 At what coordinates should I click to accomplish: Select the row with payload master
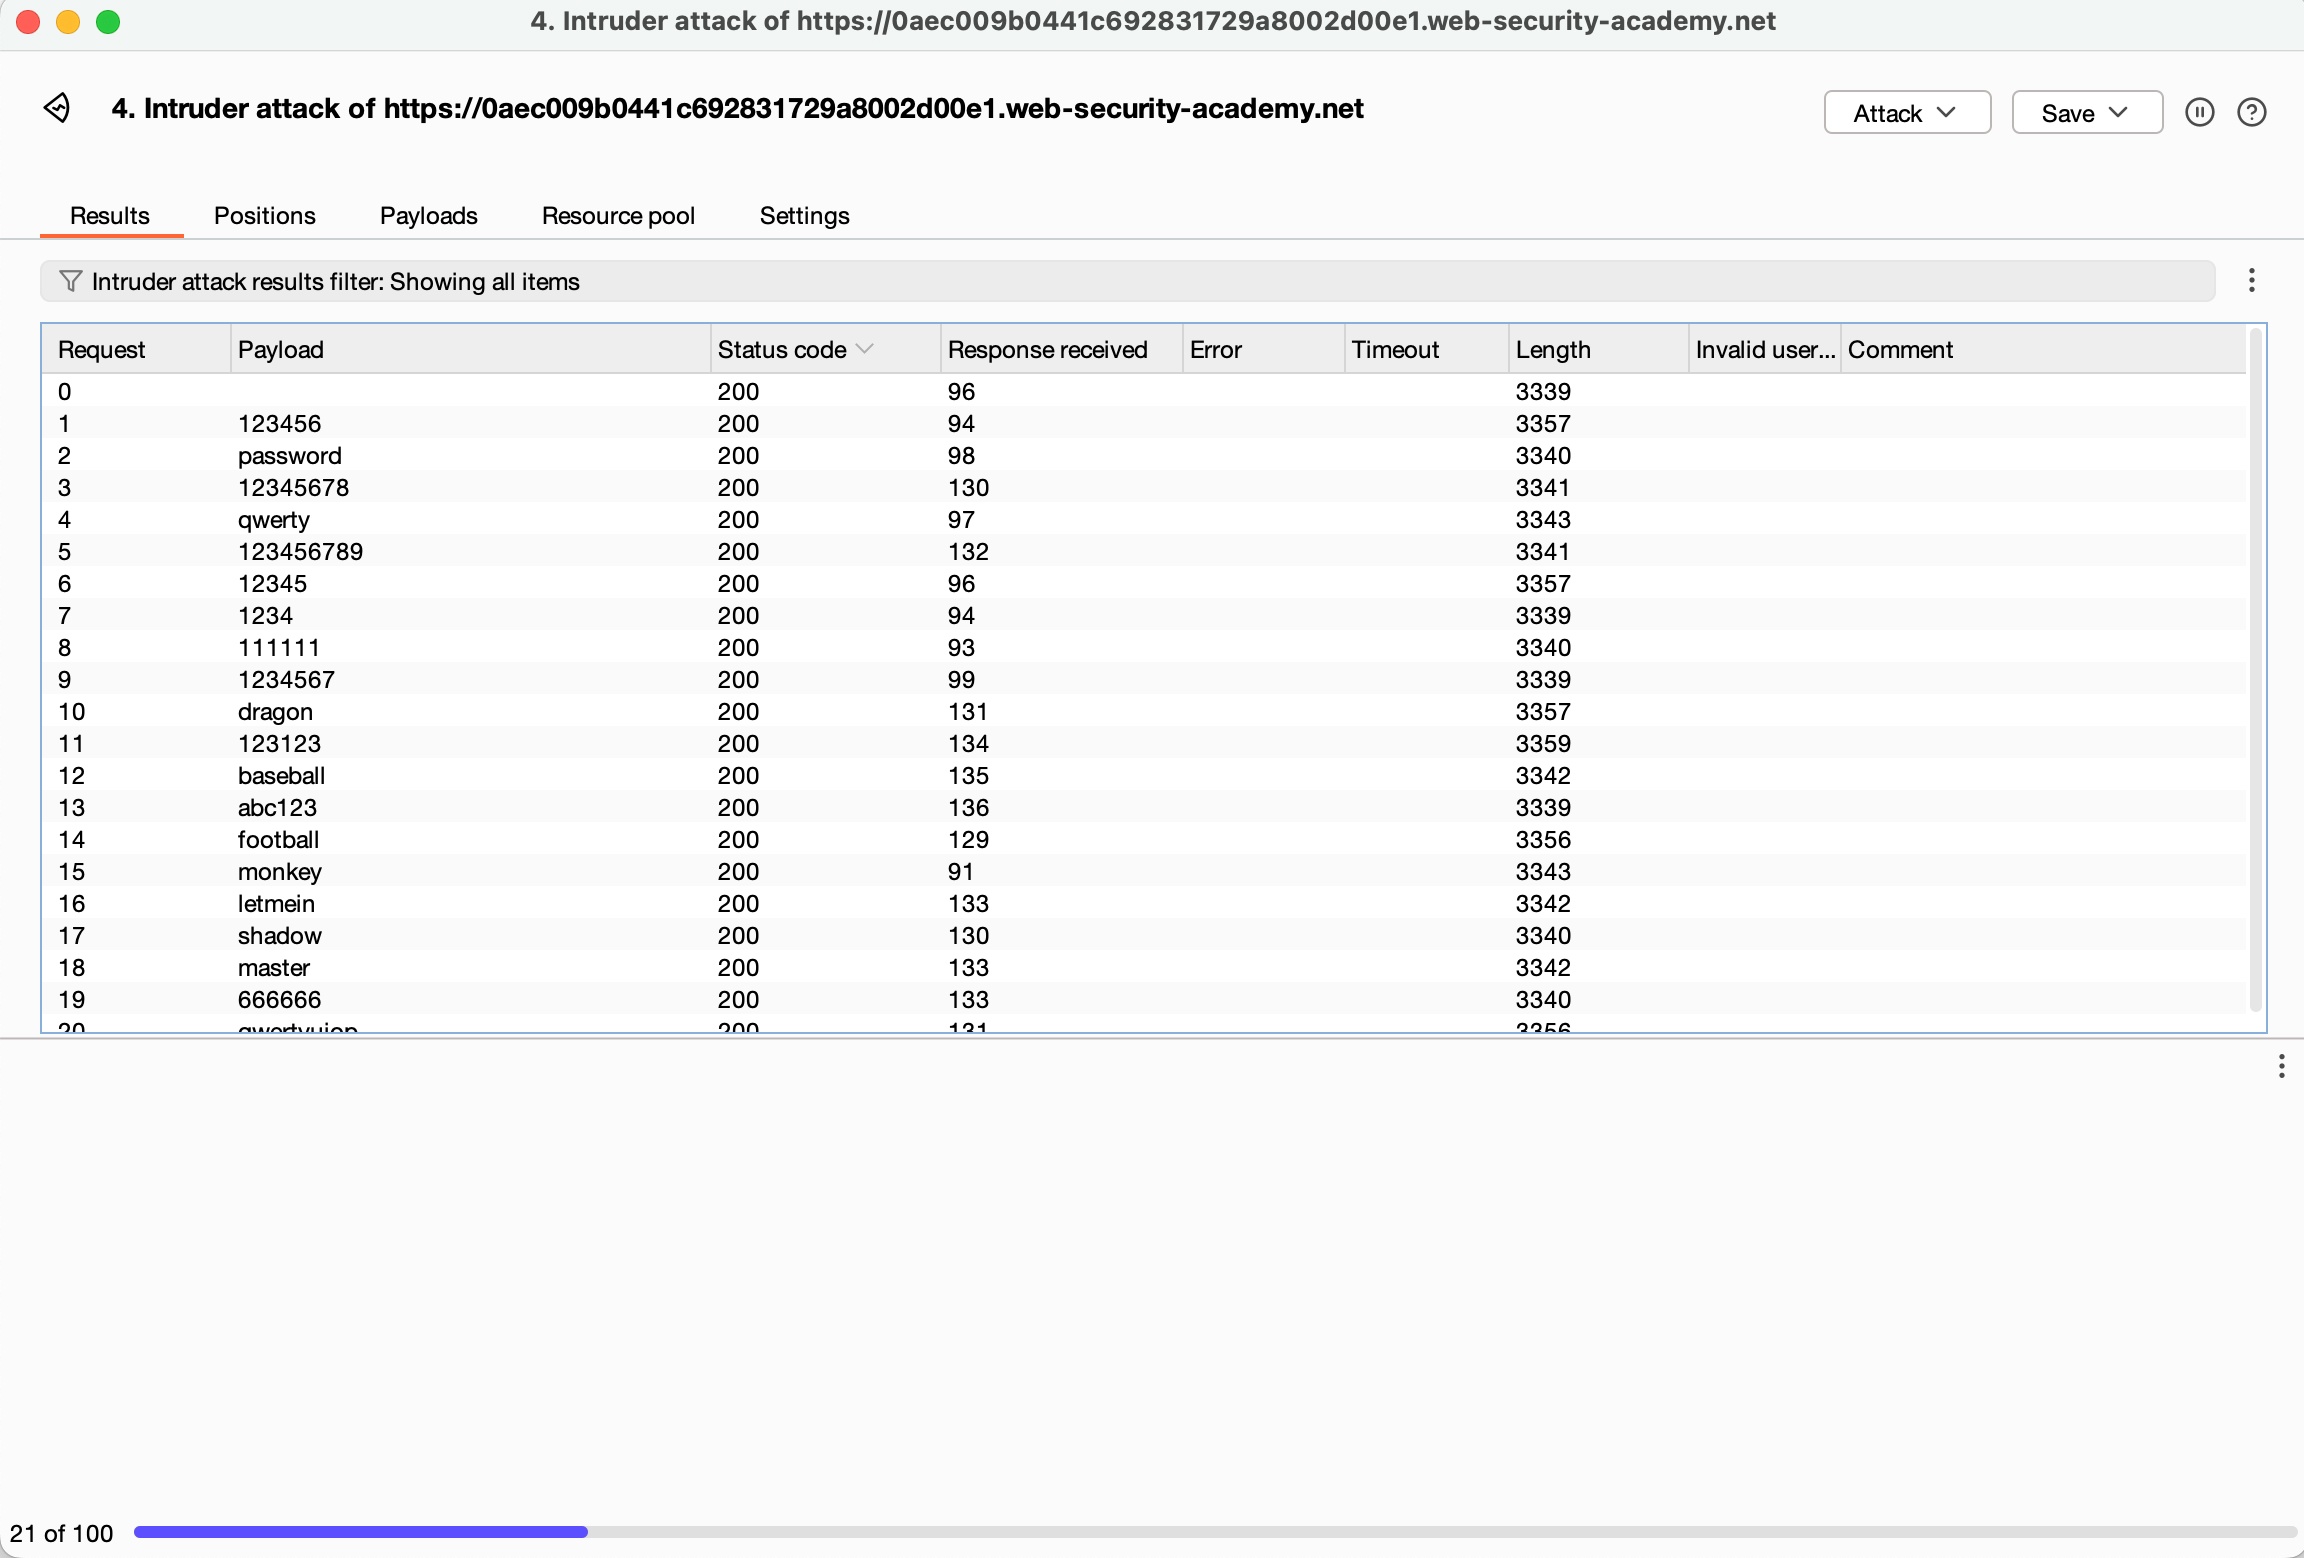(x=1144, y=968)
